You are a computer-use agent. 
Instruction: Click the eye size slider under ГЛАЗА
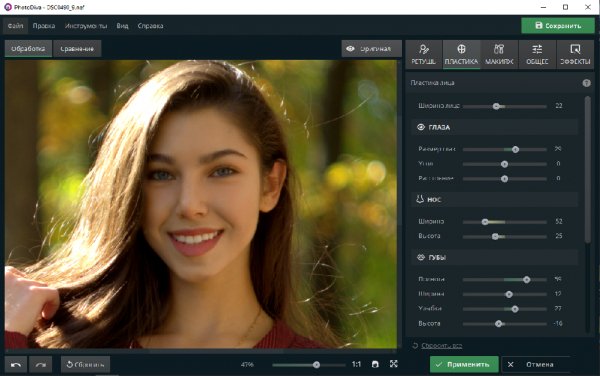(x=504, y=149)
